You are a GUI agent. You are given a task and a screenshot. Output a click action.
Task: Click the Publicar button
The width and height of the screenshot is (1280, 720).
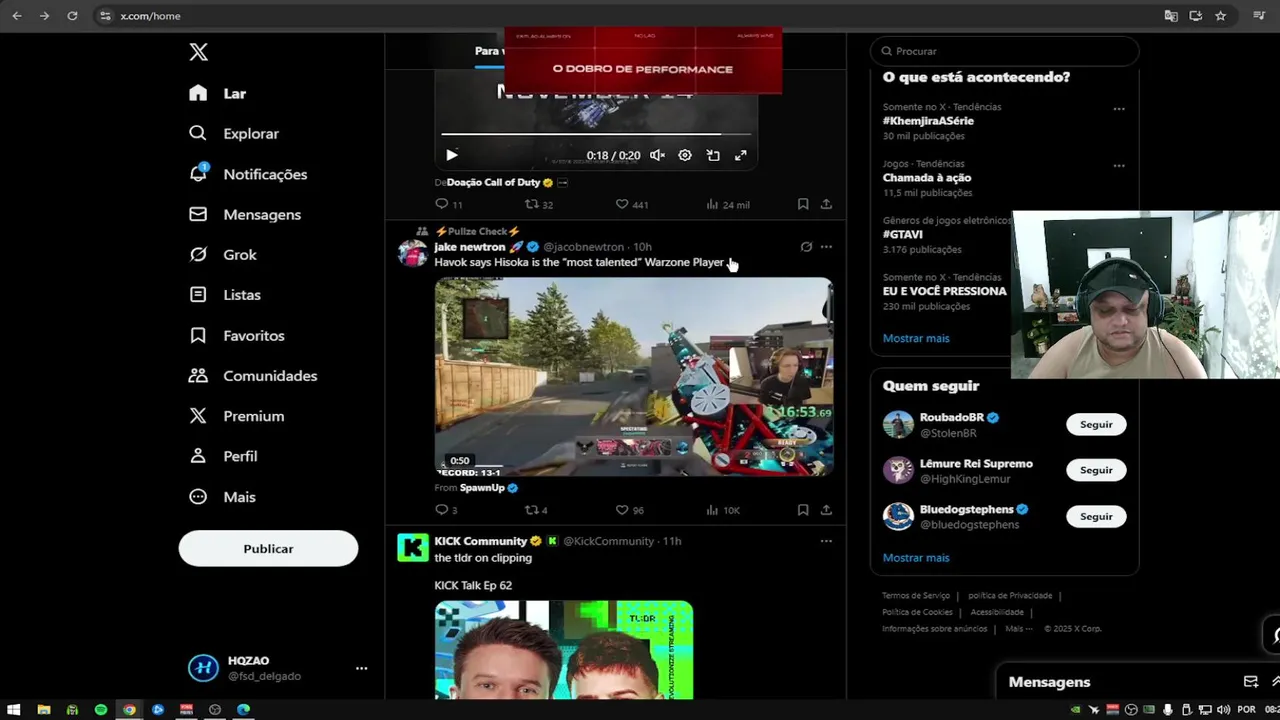(x=268, y=549)
